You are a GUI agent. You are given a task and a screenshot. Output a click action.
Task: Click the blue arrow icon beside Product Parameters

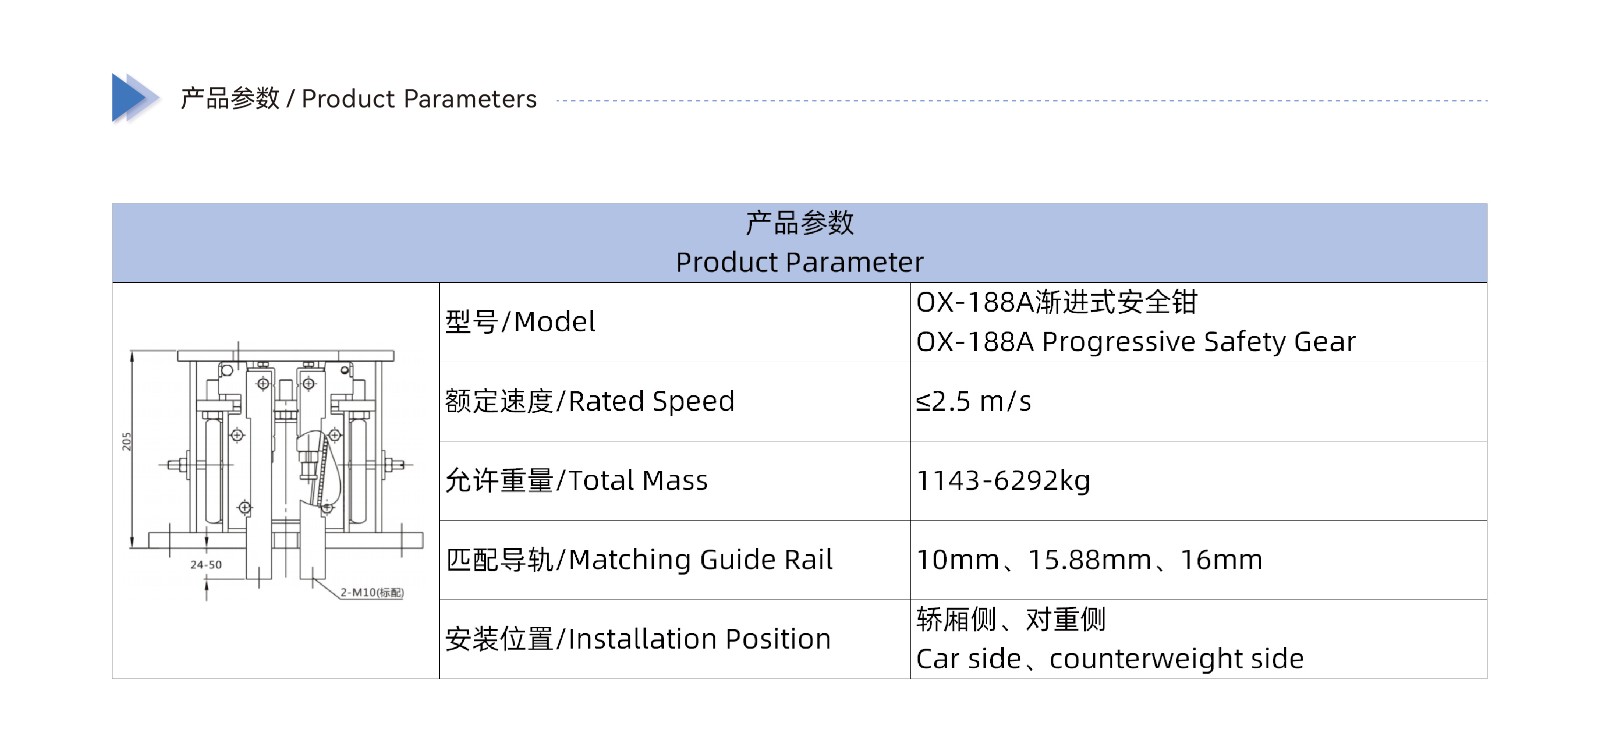point(135,98)
